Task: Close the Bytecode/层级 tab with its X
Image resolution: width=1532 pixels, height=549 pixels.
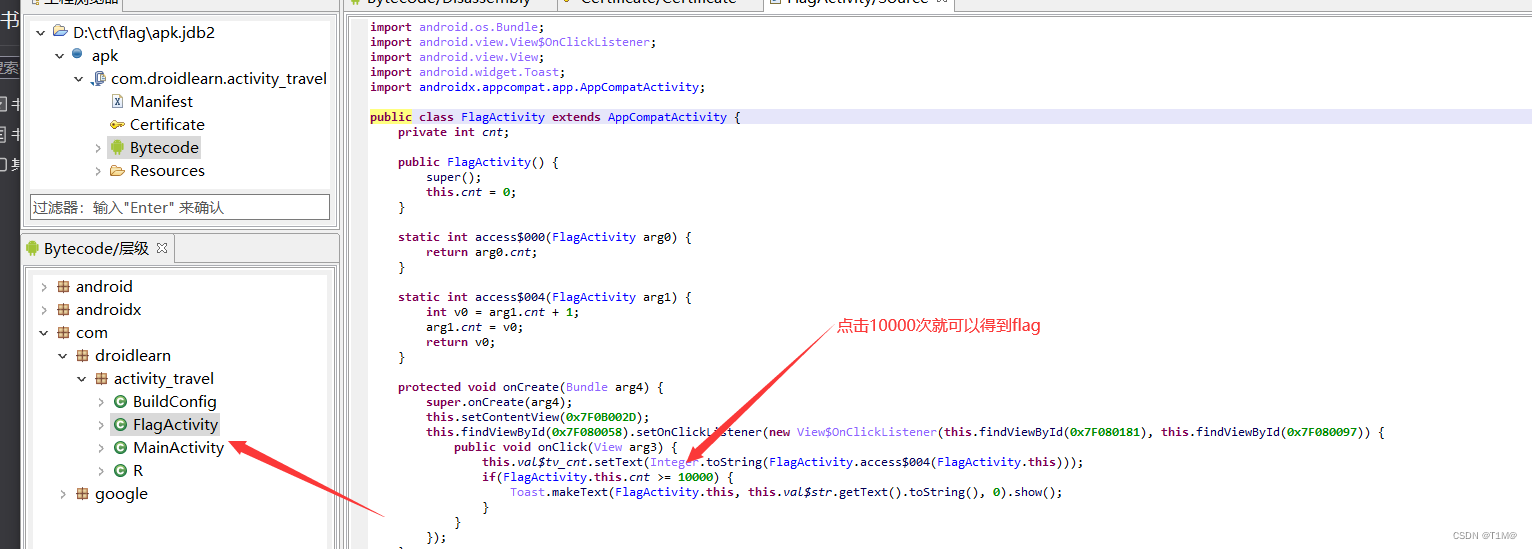Action: pos(162,247)
